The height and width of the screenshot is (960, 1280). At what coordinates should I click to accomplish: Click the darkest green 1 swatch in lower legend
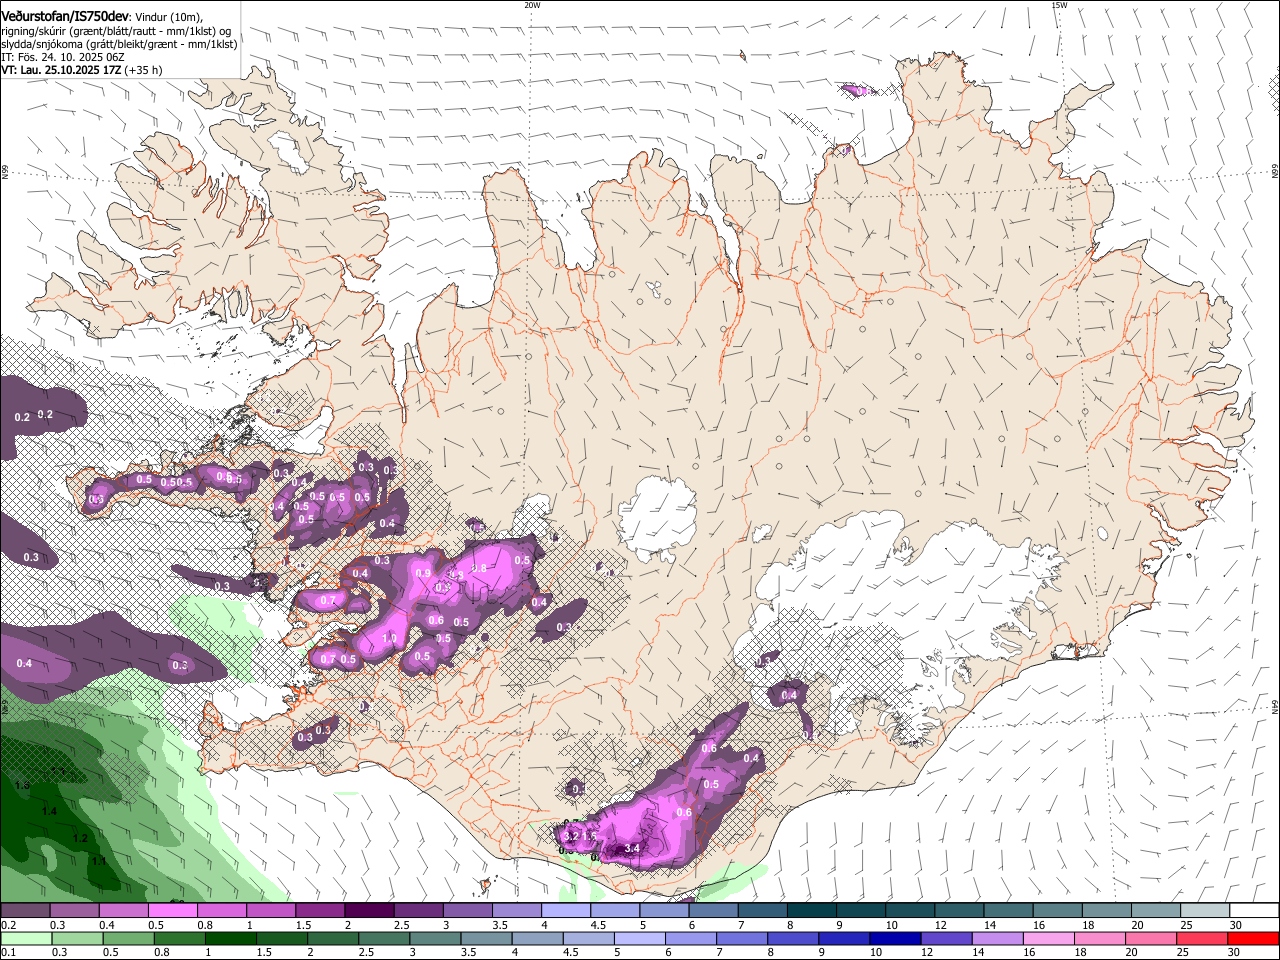(229, 938)
